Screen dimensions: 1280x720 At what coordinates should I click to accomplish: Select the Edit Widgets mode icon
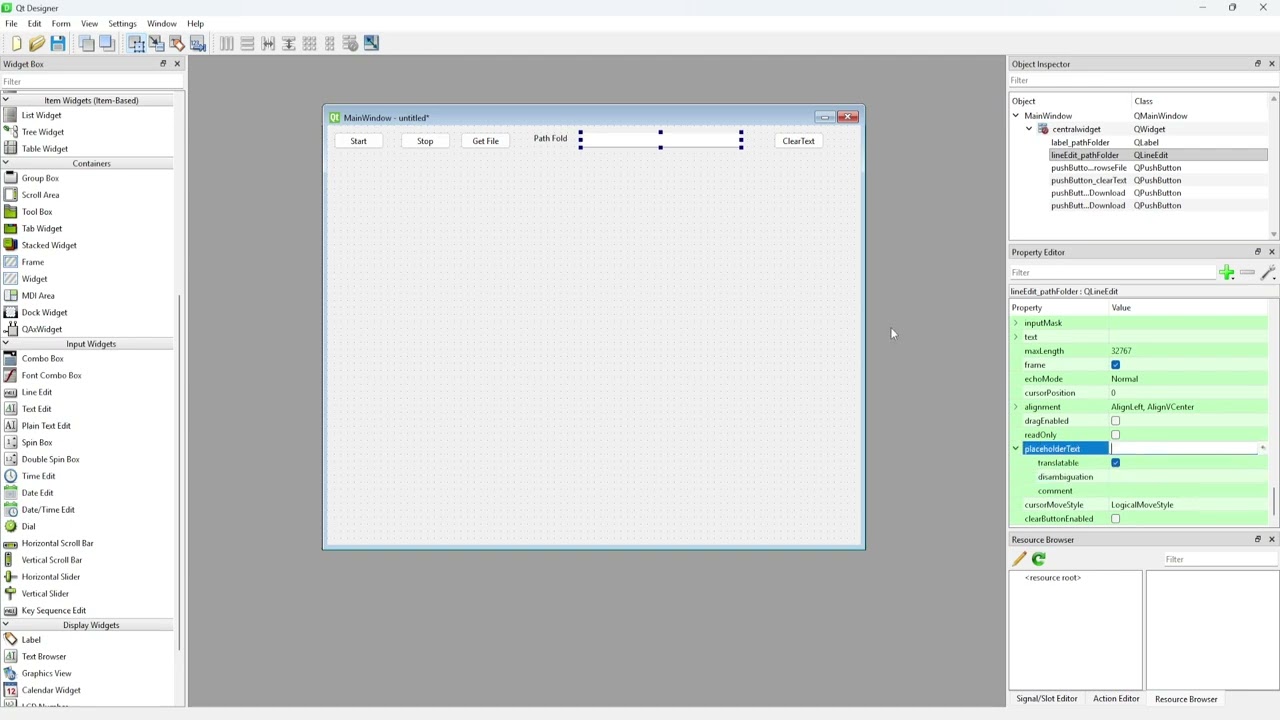pyautogui.click(x=136, y=43)
